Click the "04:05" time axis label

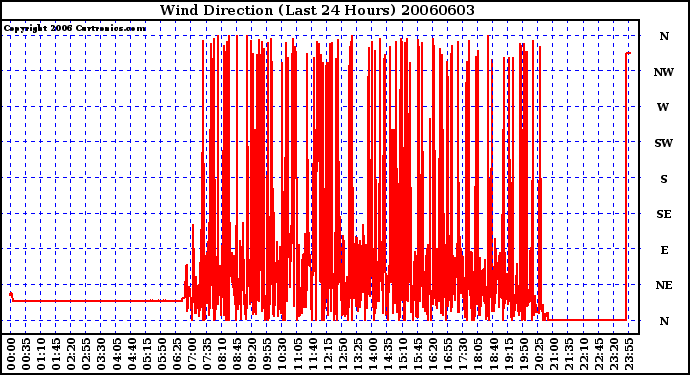tap(117, 354)
